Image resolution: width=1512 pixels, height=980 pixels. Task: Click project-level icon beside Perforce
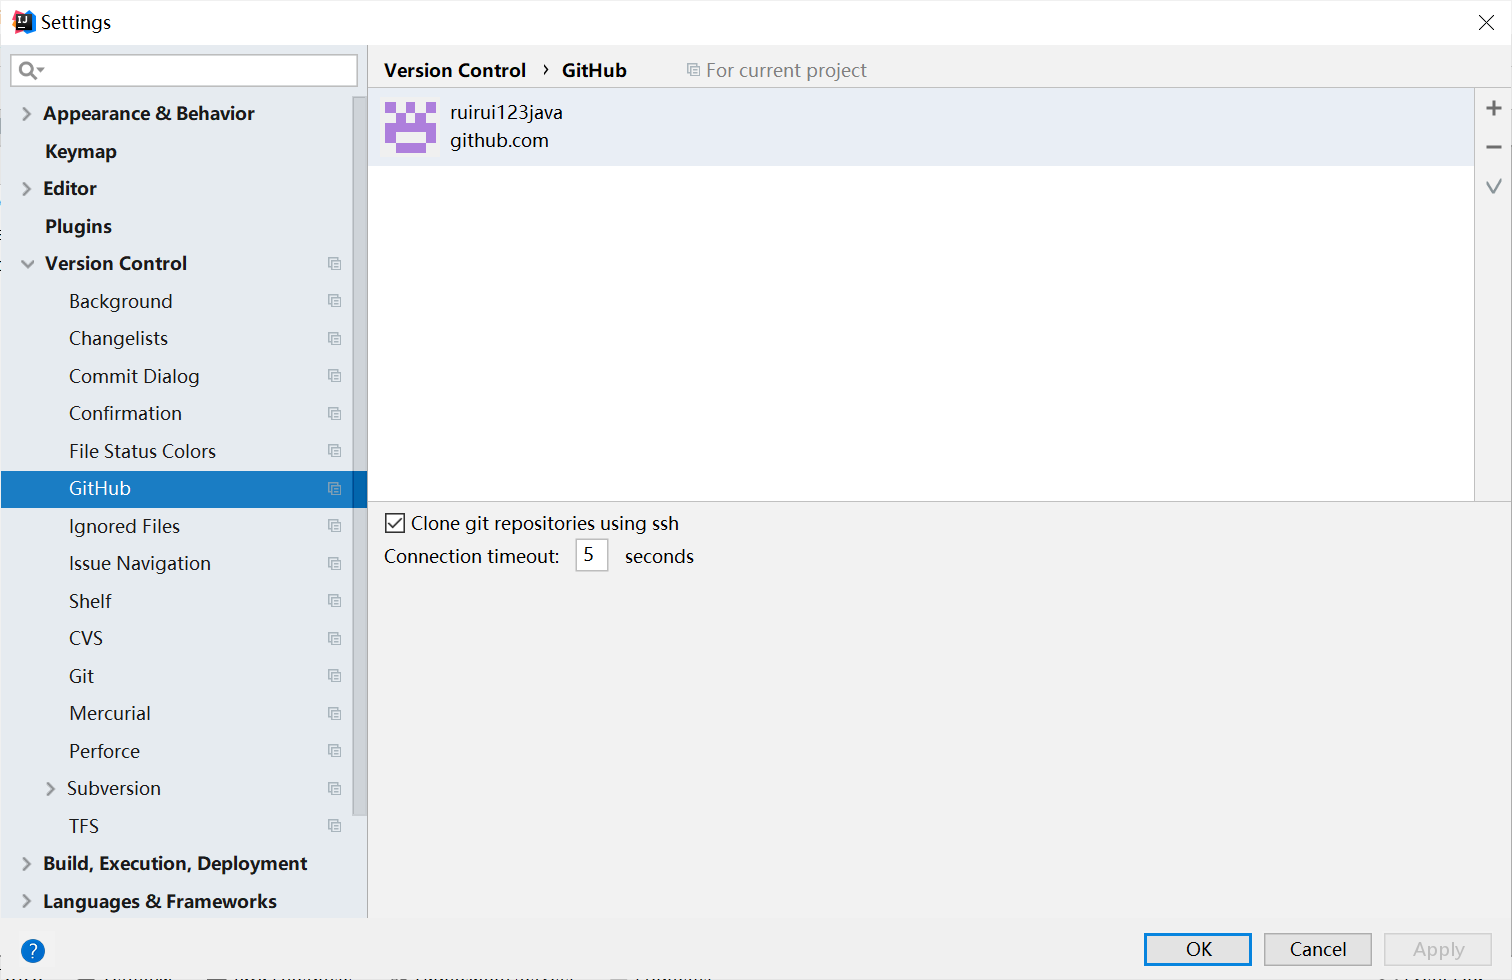335,751
